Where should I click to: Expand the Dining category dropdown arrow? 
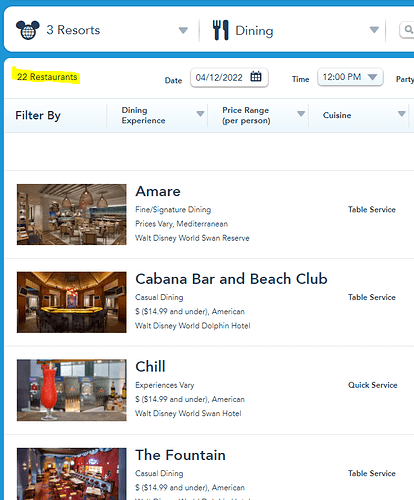click(x=374, y=30)
